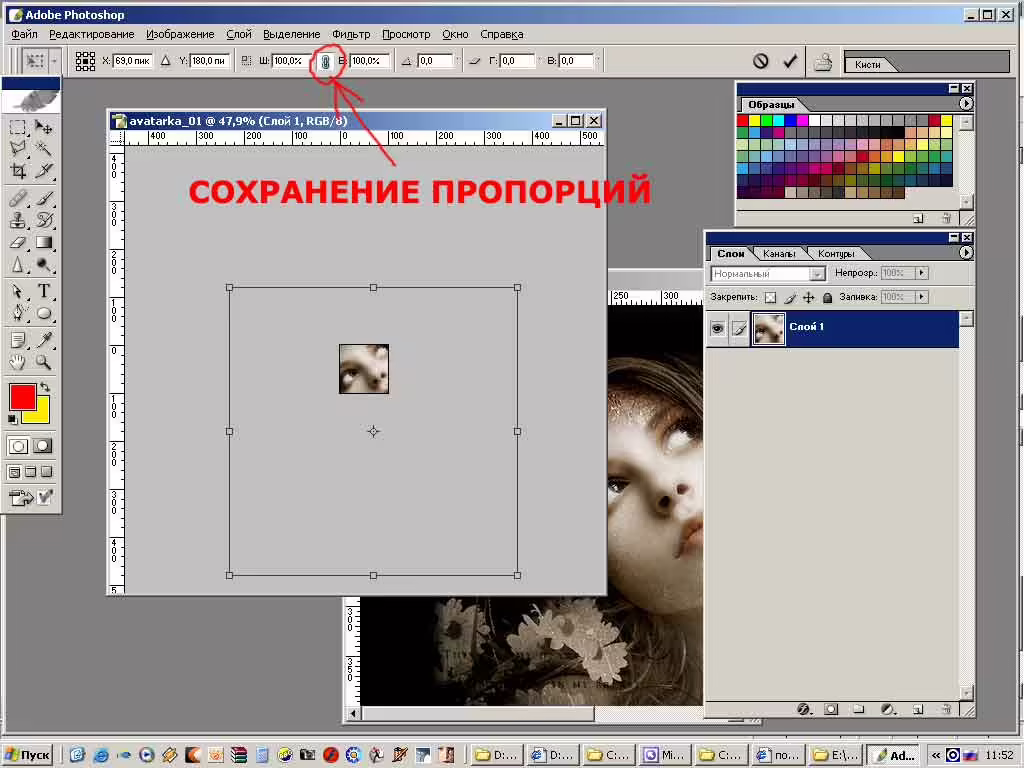Select the Healing Brush tool
The height and width of the screenshot is (768, 1024).
point(18,198)
